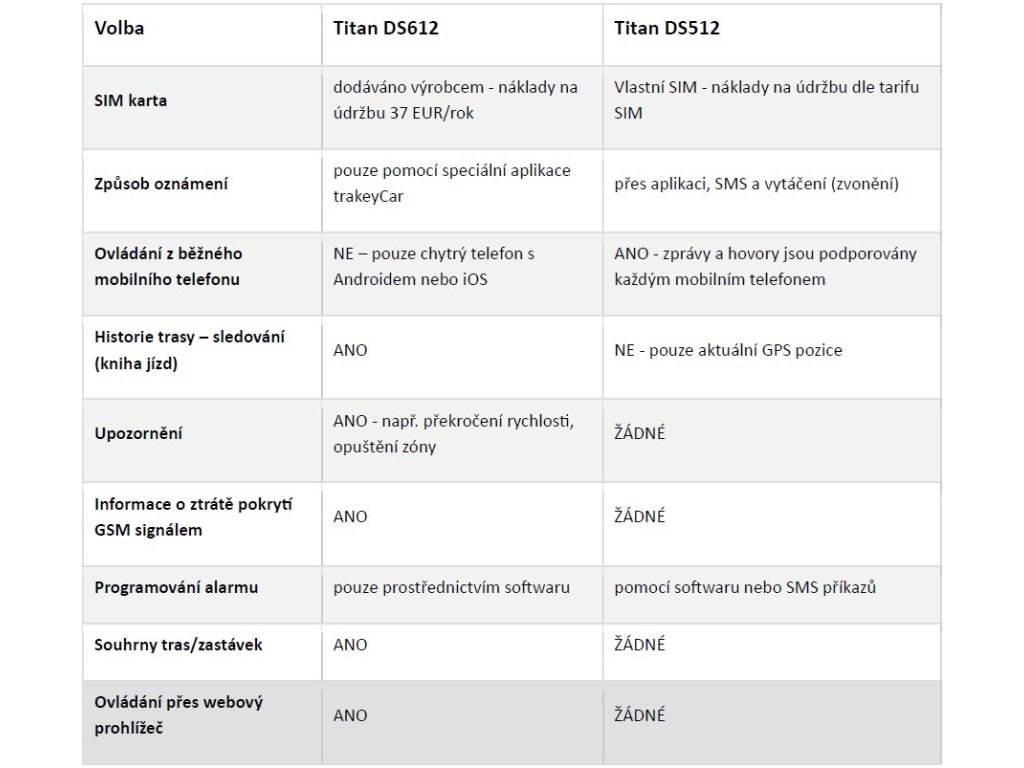
Task: Click the SIM karta row label
Action: click(131, 101)
